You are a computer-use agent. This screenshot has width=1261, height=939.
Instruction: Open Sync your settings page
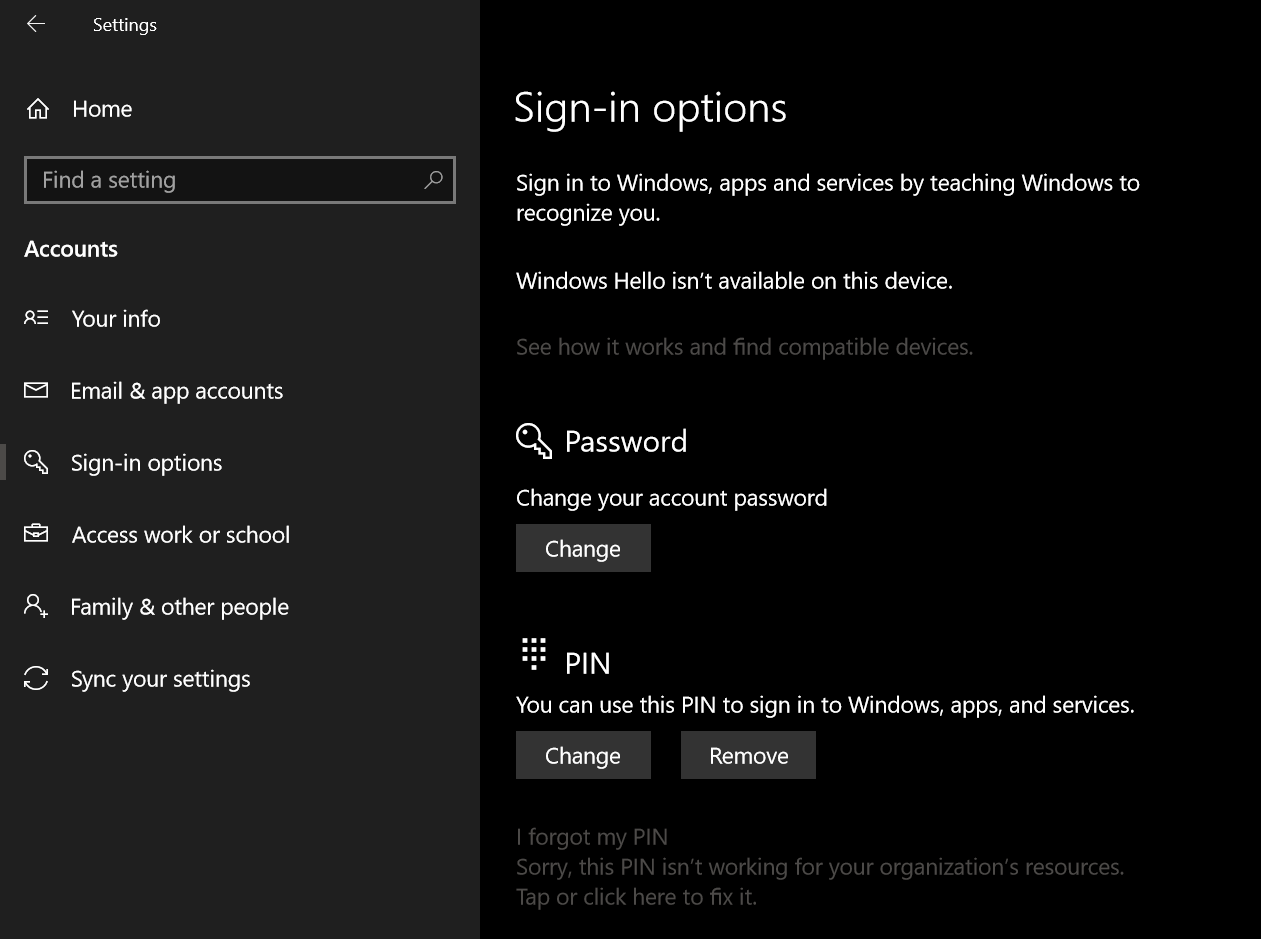161,679
